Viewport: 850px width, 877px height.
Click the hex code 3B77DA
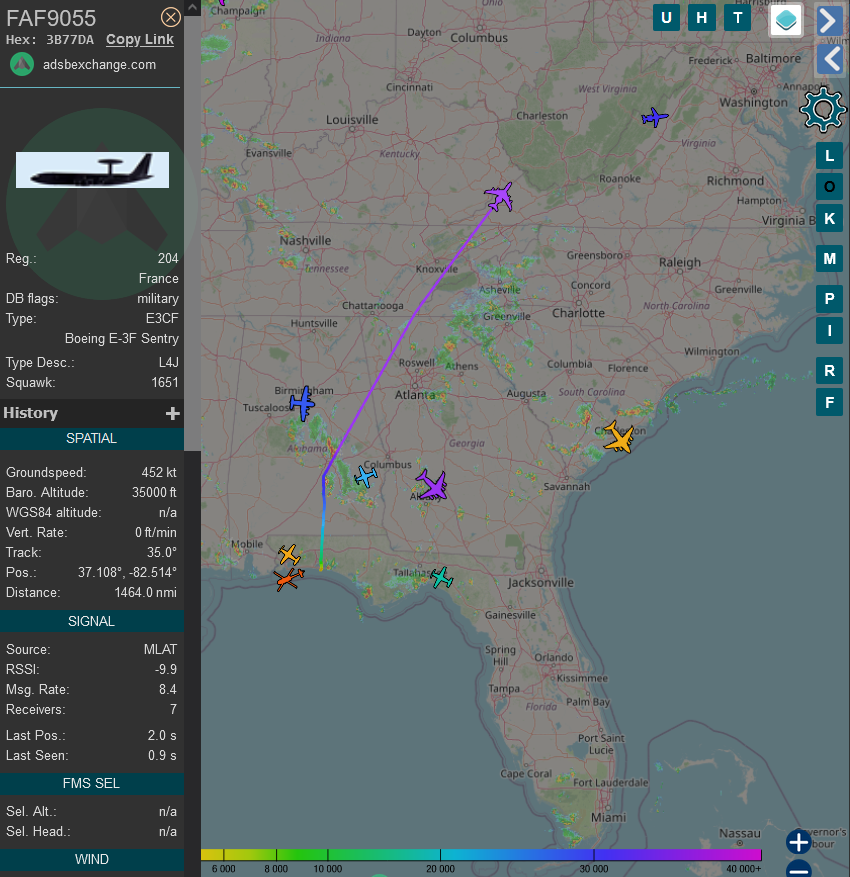[69, 40]
